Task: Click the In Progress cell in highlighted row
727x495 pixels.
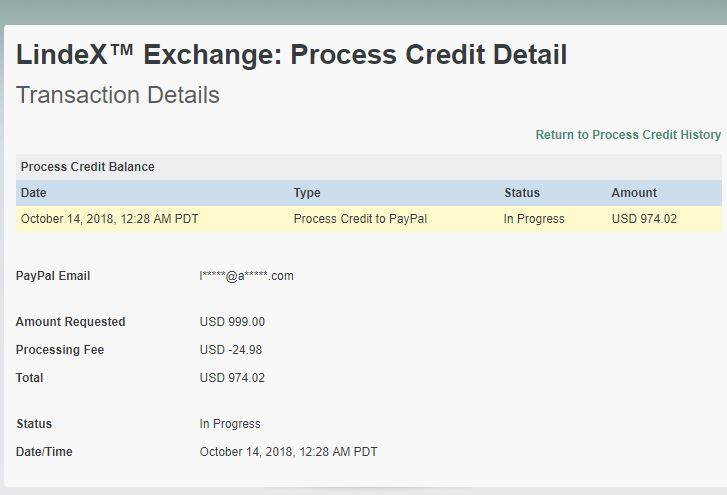Action: (534, 219)
